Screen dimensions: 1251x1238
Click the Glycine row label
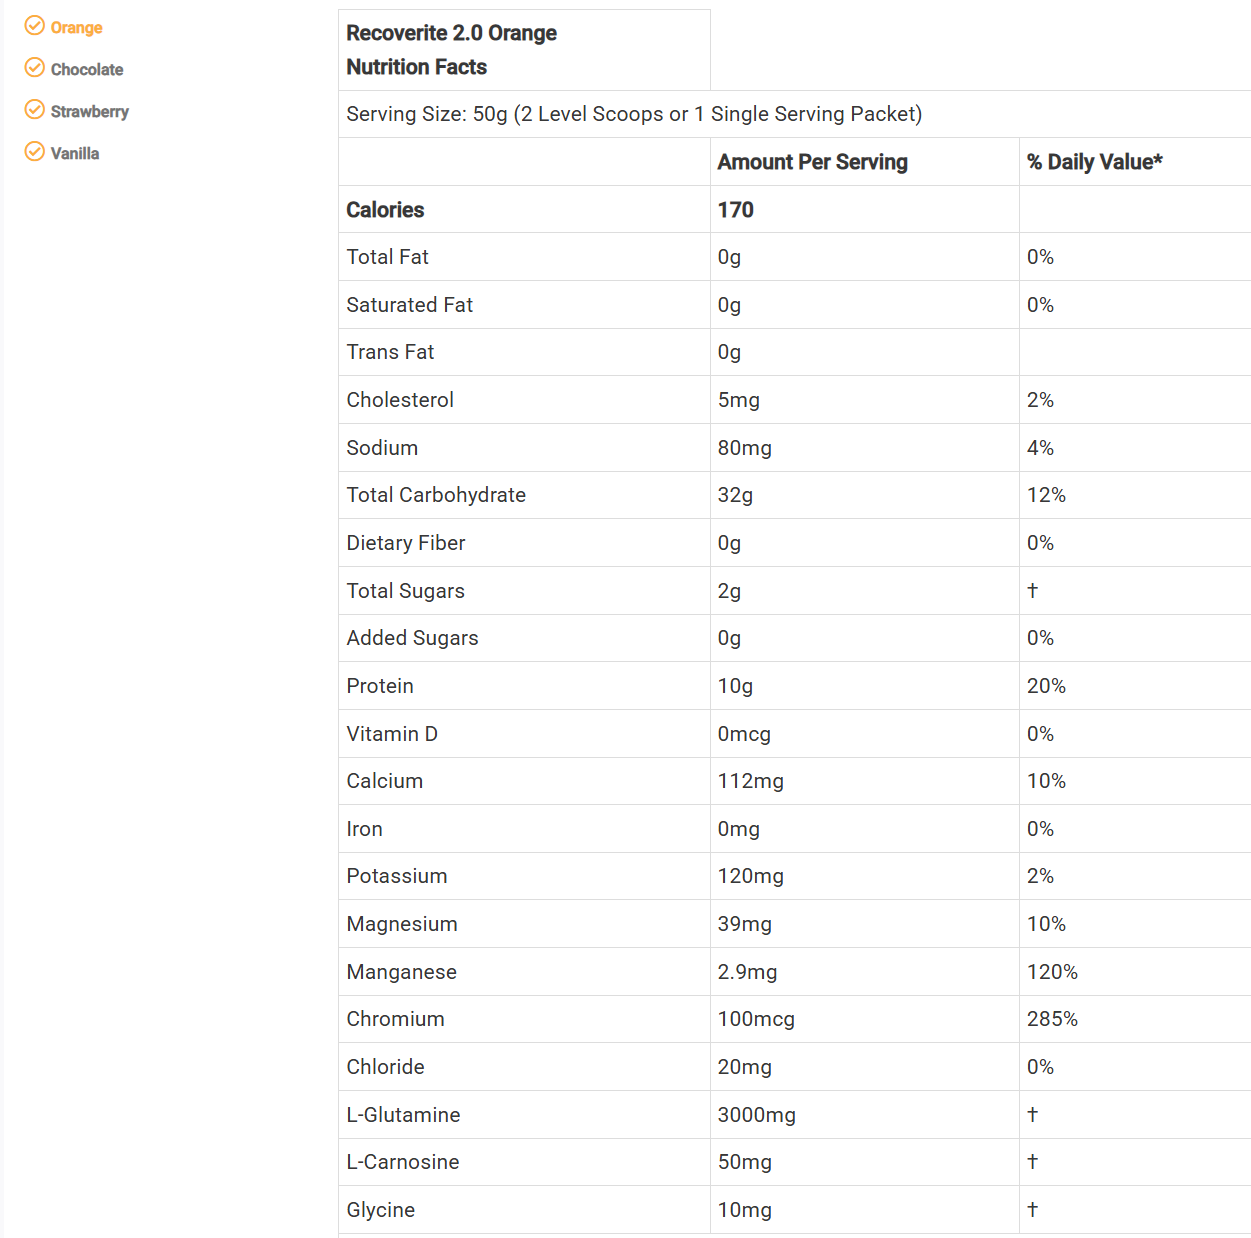(x=380, y=1210)
